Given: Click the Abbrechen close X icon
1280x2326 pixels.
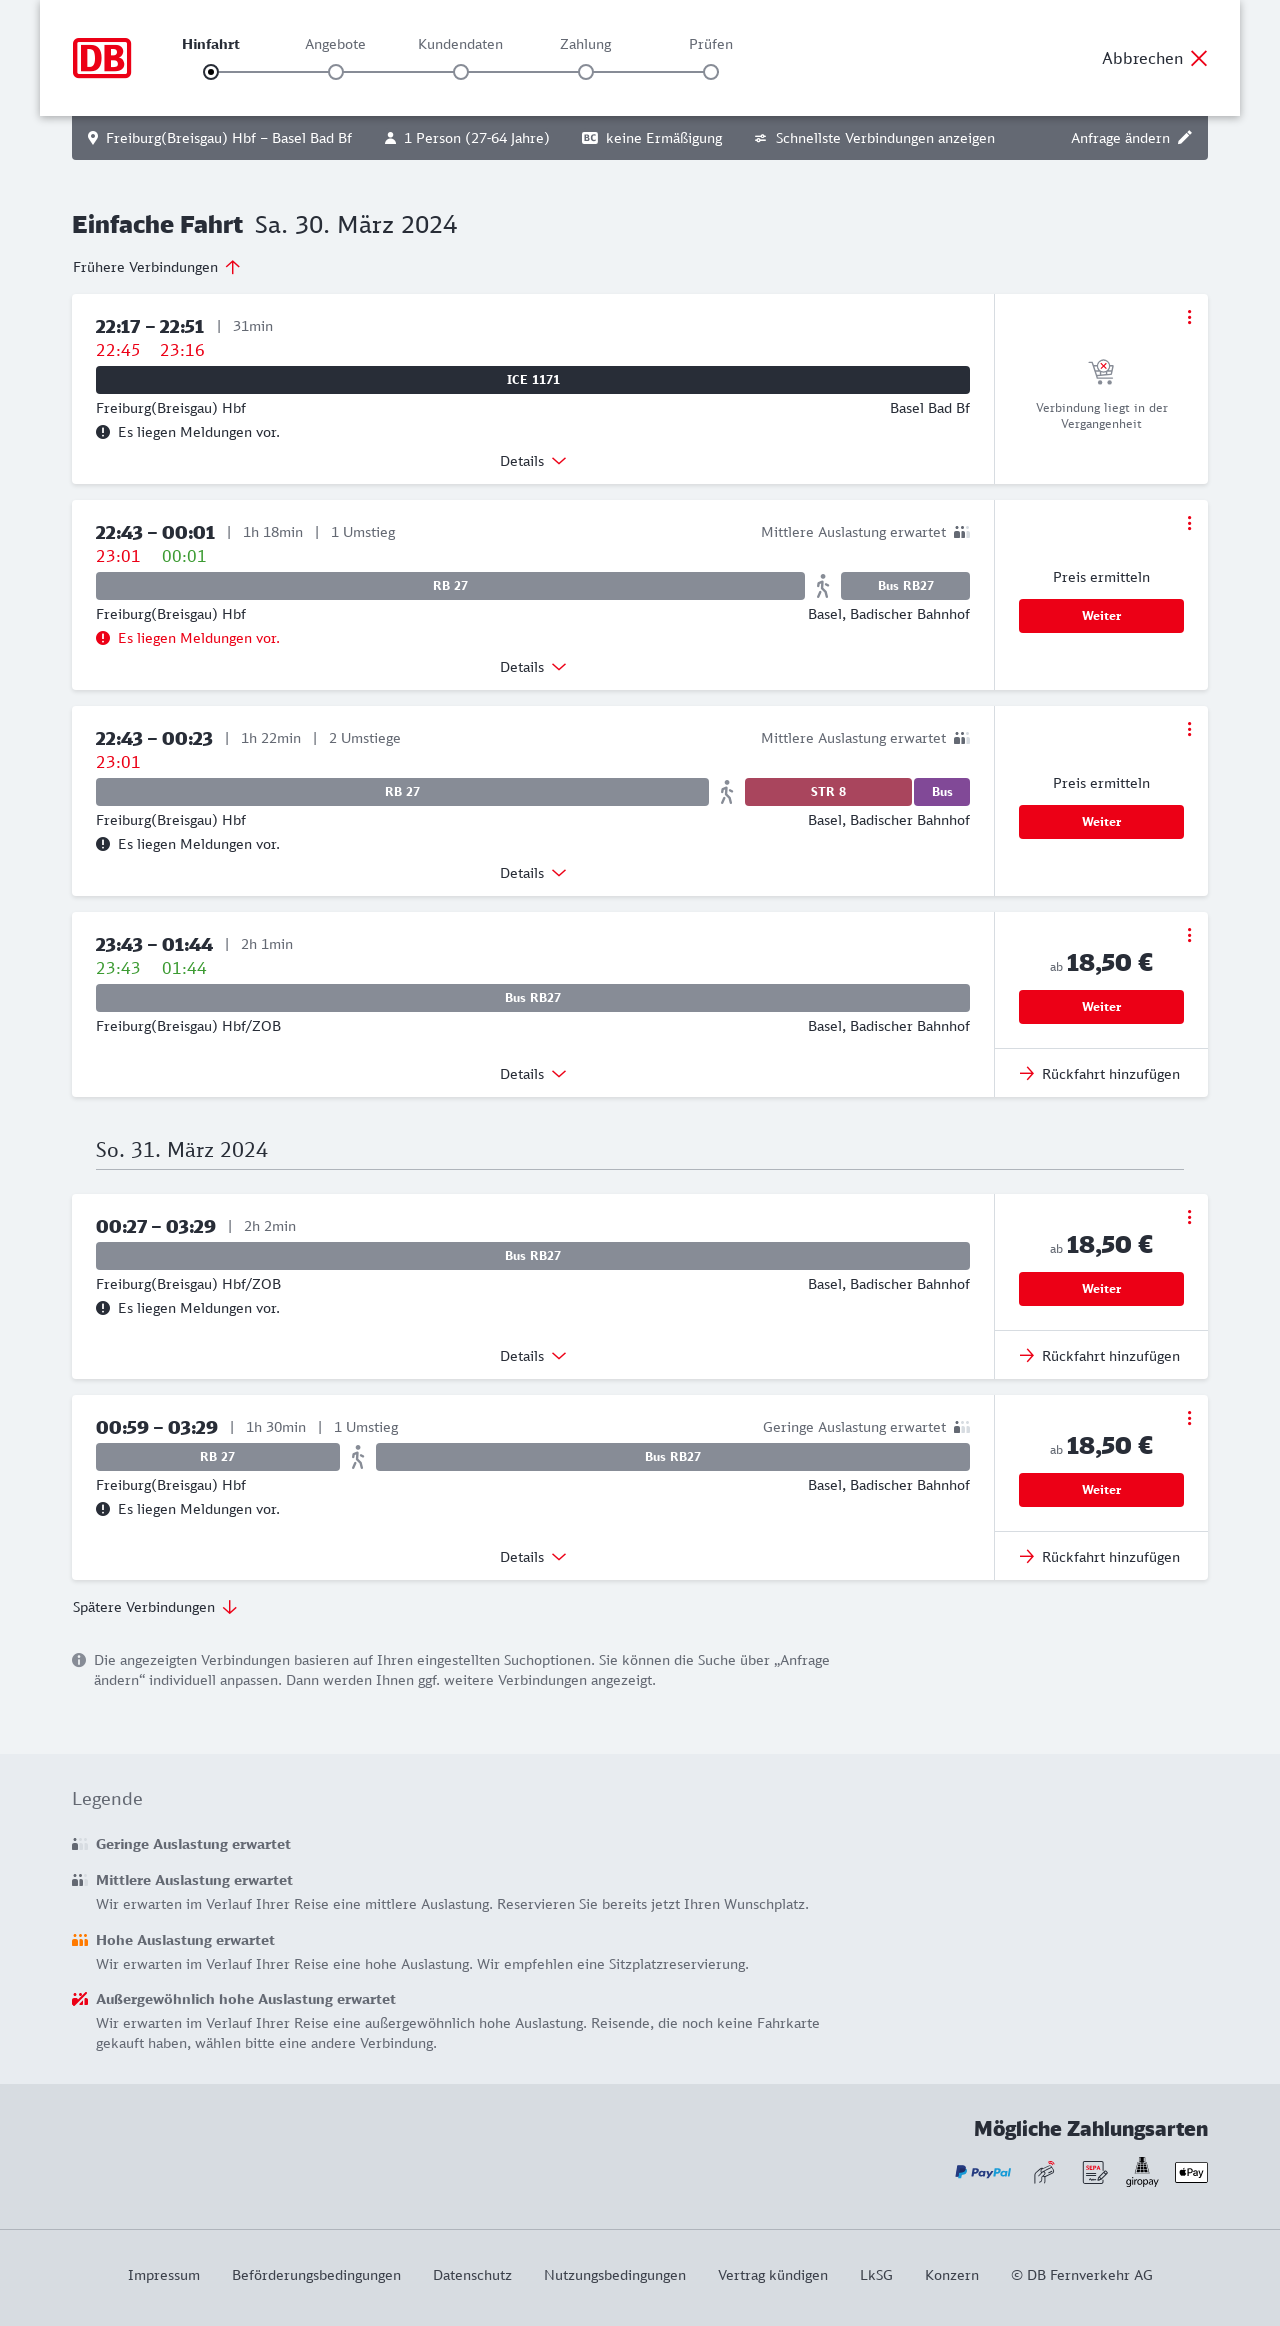Looking at the screenshot, I should pyautogui.click(x=1199, y=58).
